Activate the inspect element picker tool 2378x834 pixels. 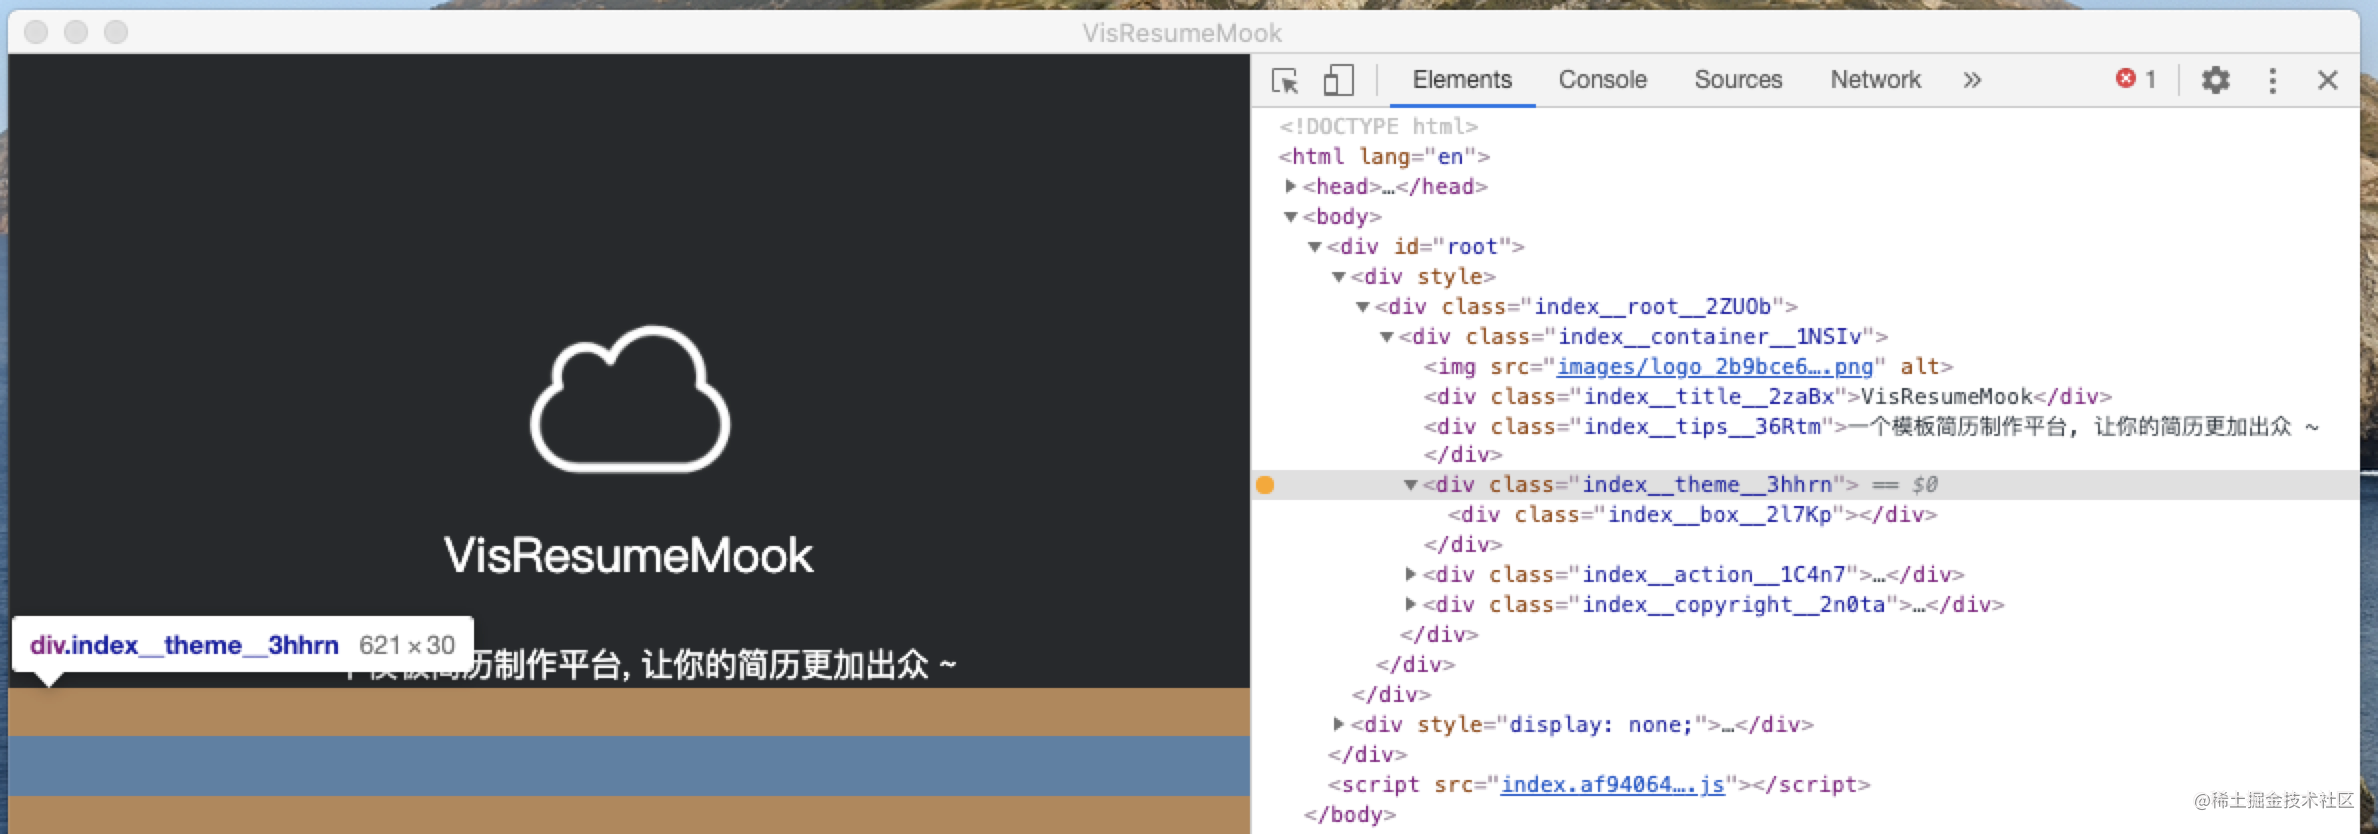1285,80
